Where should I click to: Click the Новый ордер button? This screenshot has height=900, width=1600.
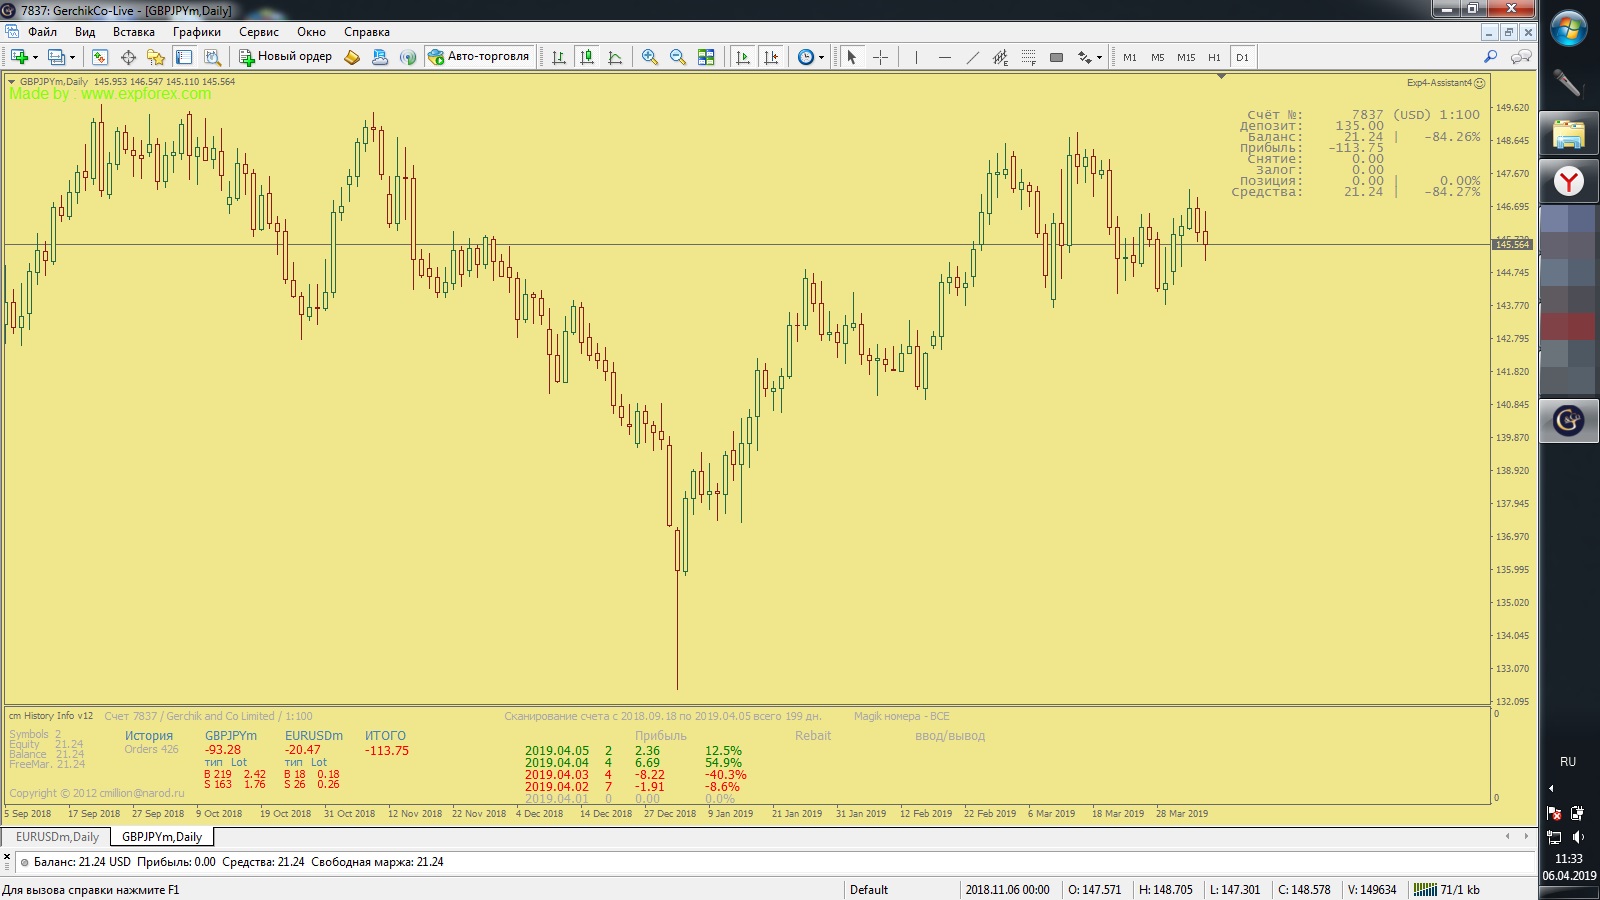(284, 57)
